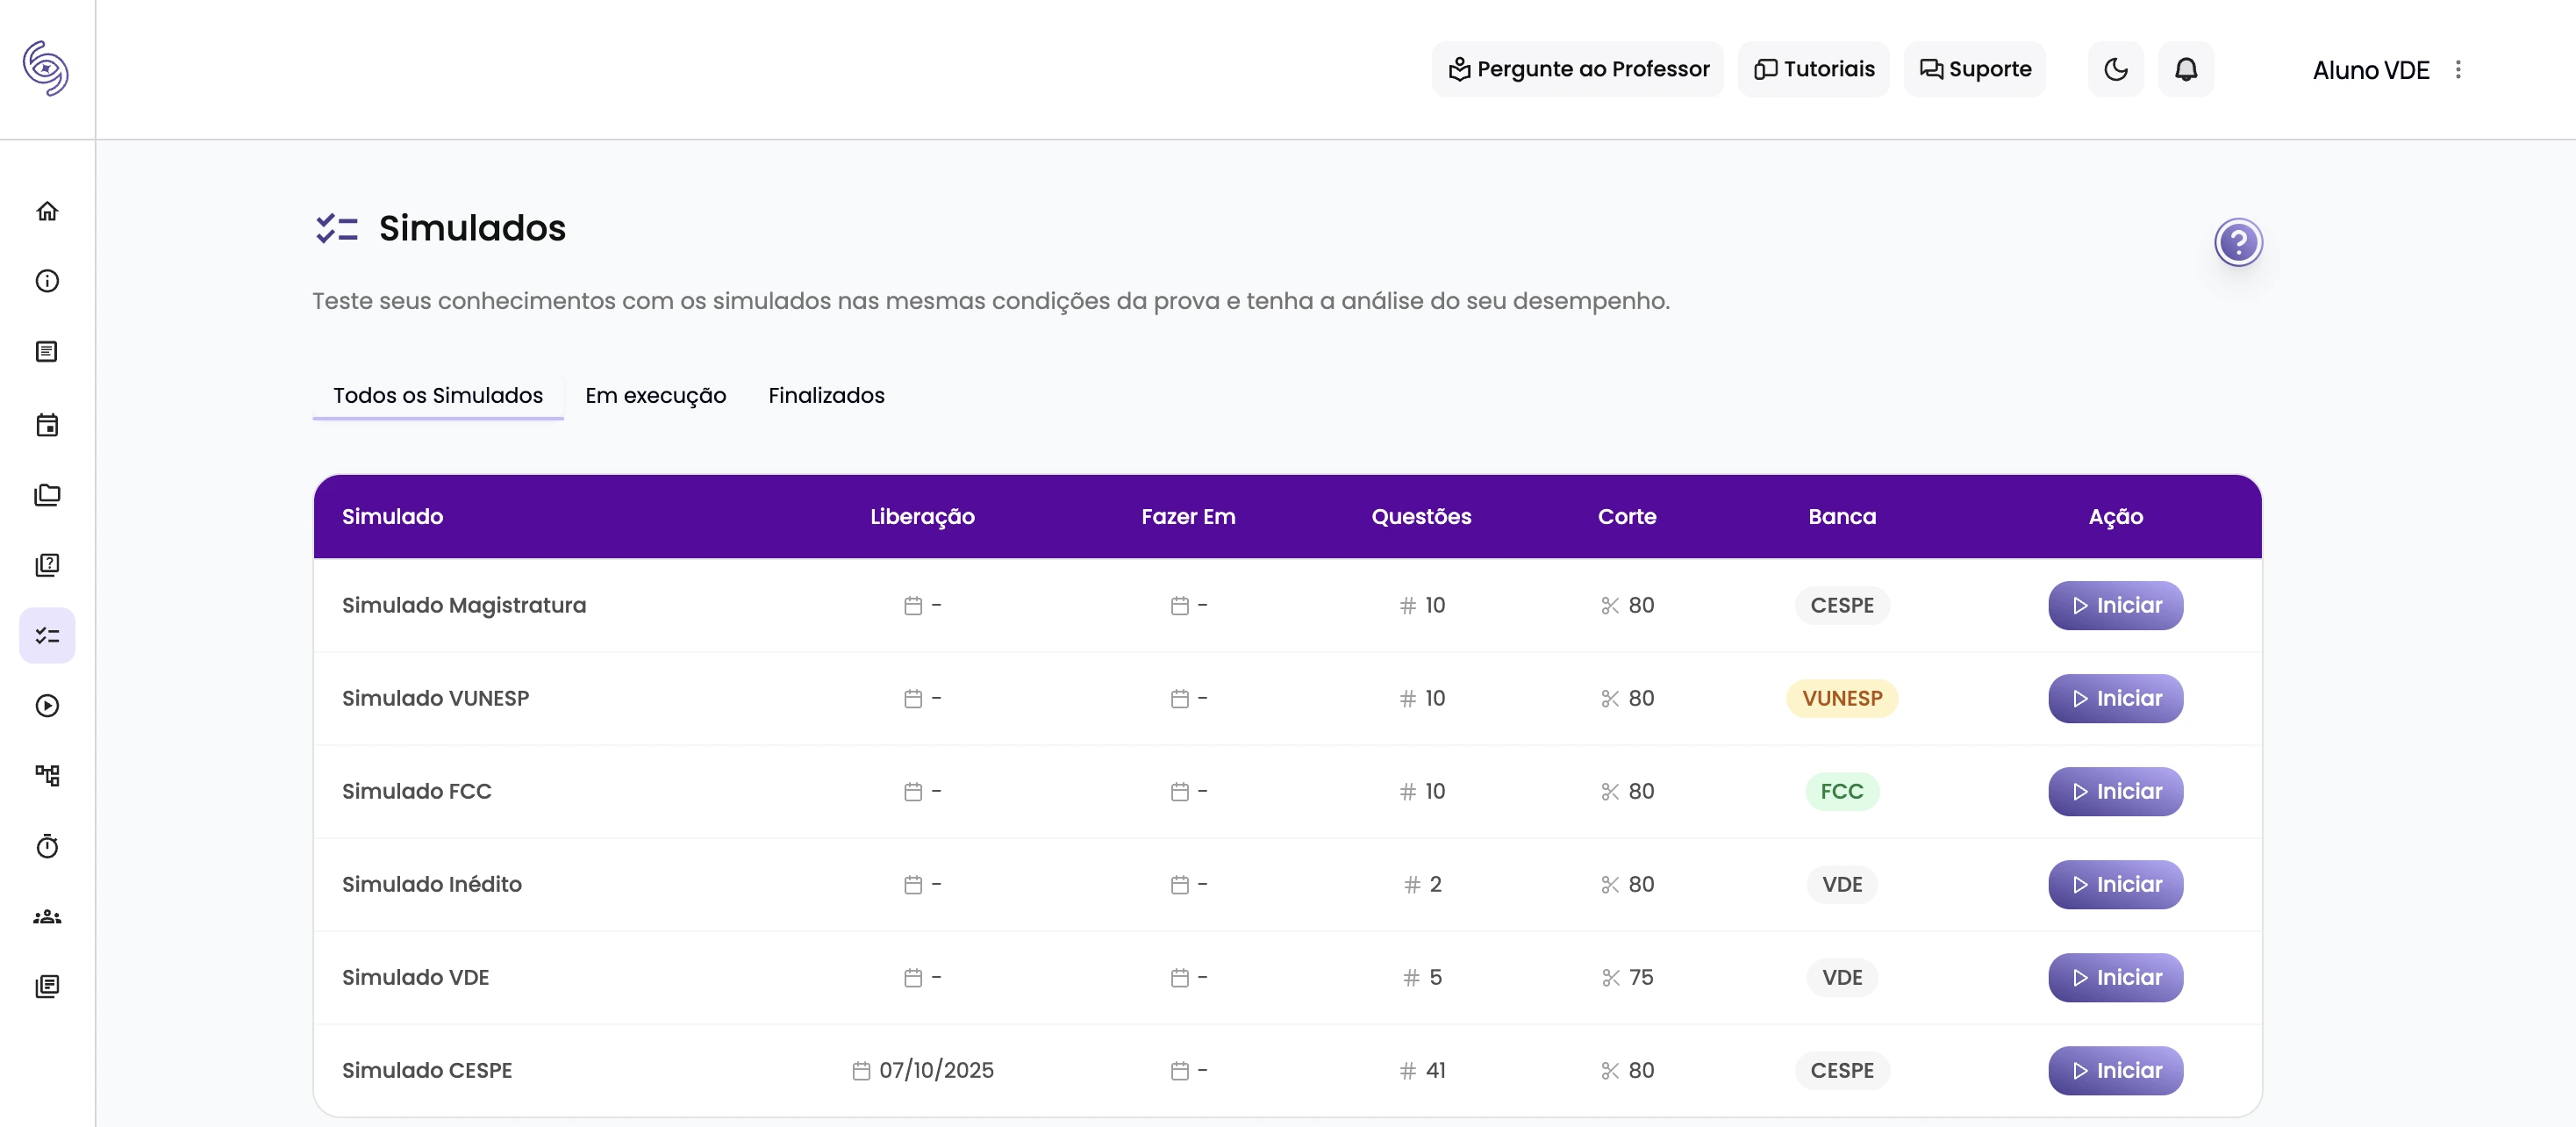Viewport: 2576px width, 1127px height.
Task: Open Pergunte ao Professor
Action: click(x=1578, y=69)
